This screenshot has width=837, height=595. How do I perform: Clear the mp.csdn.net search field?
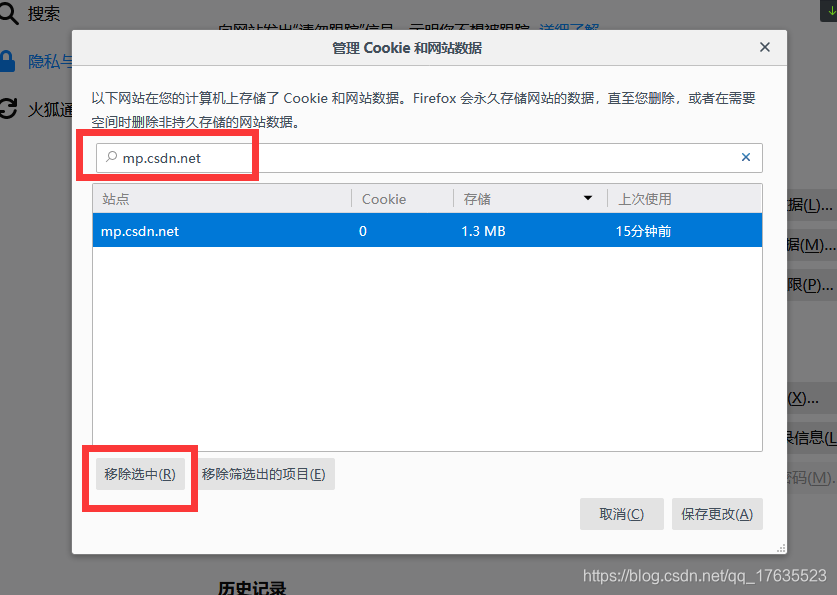click(x=746, y=157)
